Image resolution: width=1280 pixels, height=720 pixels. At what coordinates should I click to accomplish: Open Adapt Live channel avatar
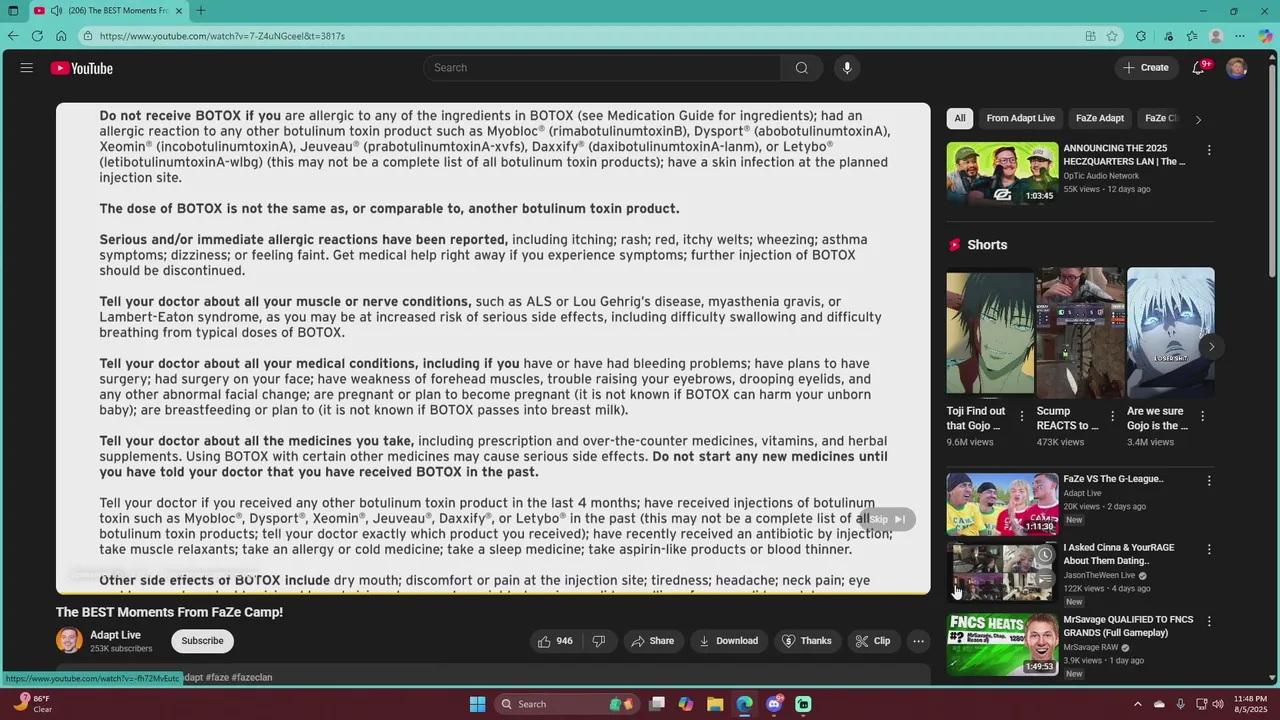click(x=69, y=641)
